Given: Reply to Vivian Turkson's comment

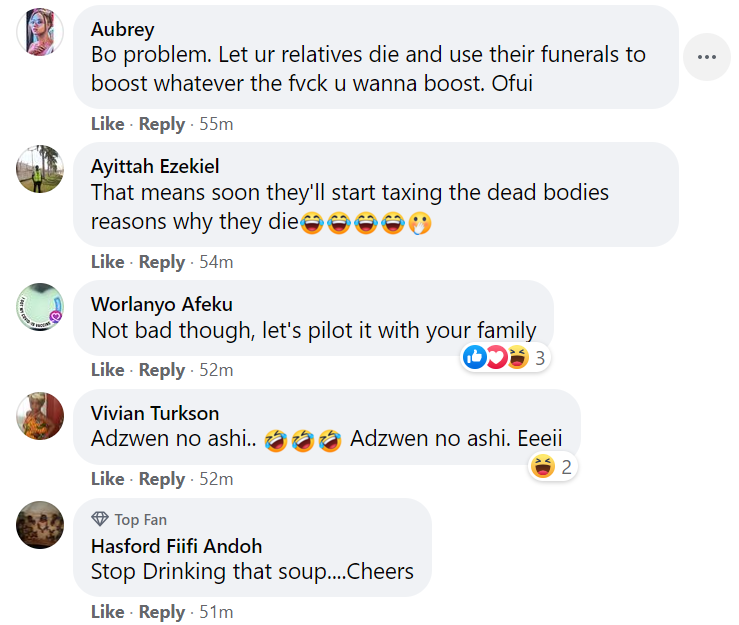Looking at the screenshot, I should (162, 479).
